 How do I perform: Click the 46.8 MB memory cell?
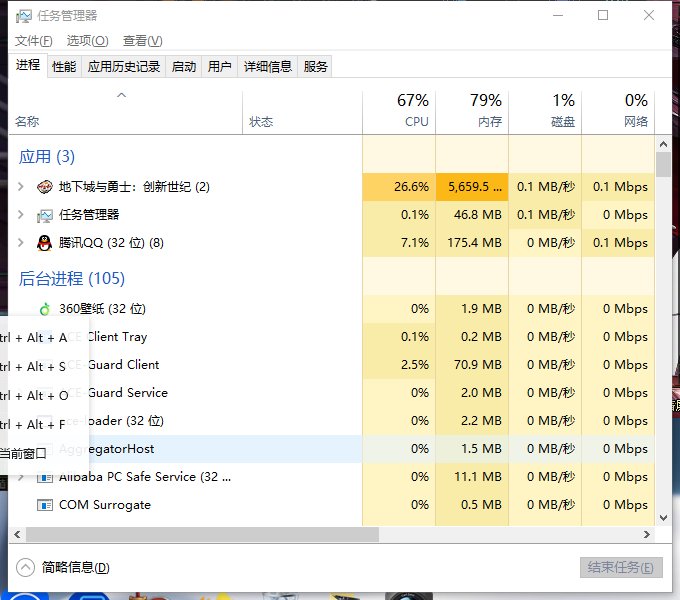[472, 215]
